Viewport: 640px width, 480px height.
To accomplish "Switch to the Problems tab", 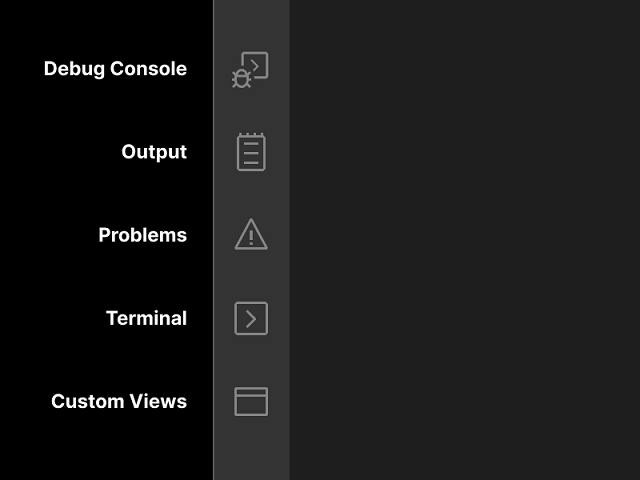I will point(251,235).
